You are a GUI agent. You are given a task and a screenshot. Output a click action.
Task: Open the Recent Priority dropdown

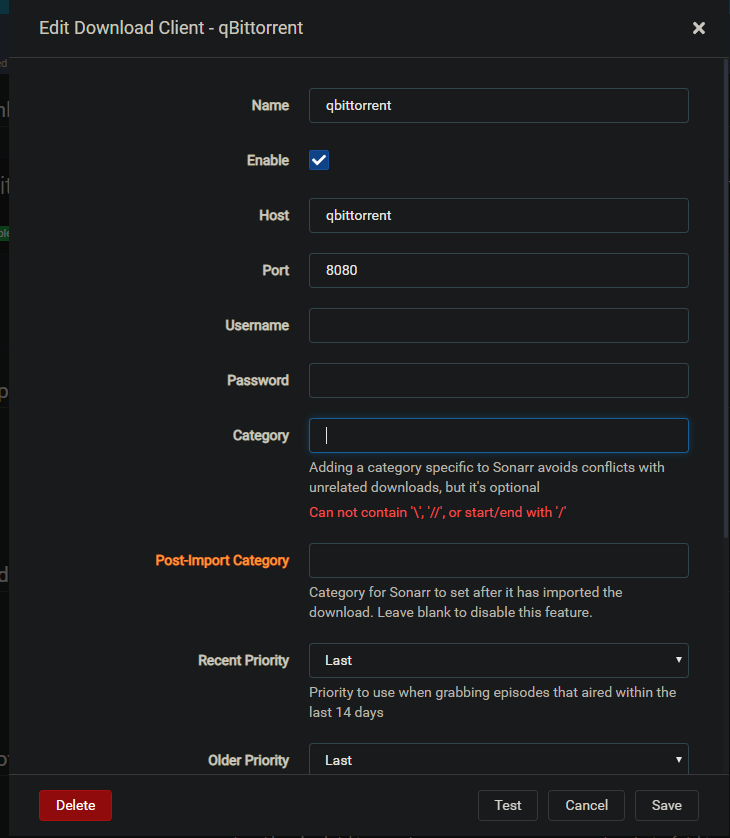[499, 661]
